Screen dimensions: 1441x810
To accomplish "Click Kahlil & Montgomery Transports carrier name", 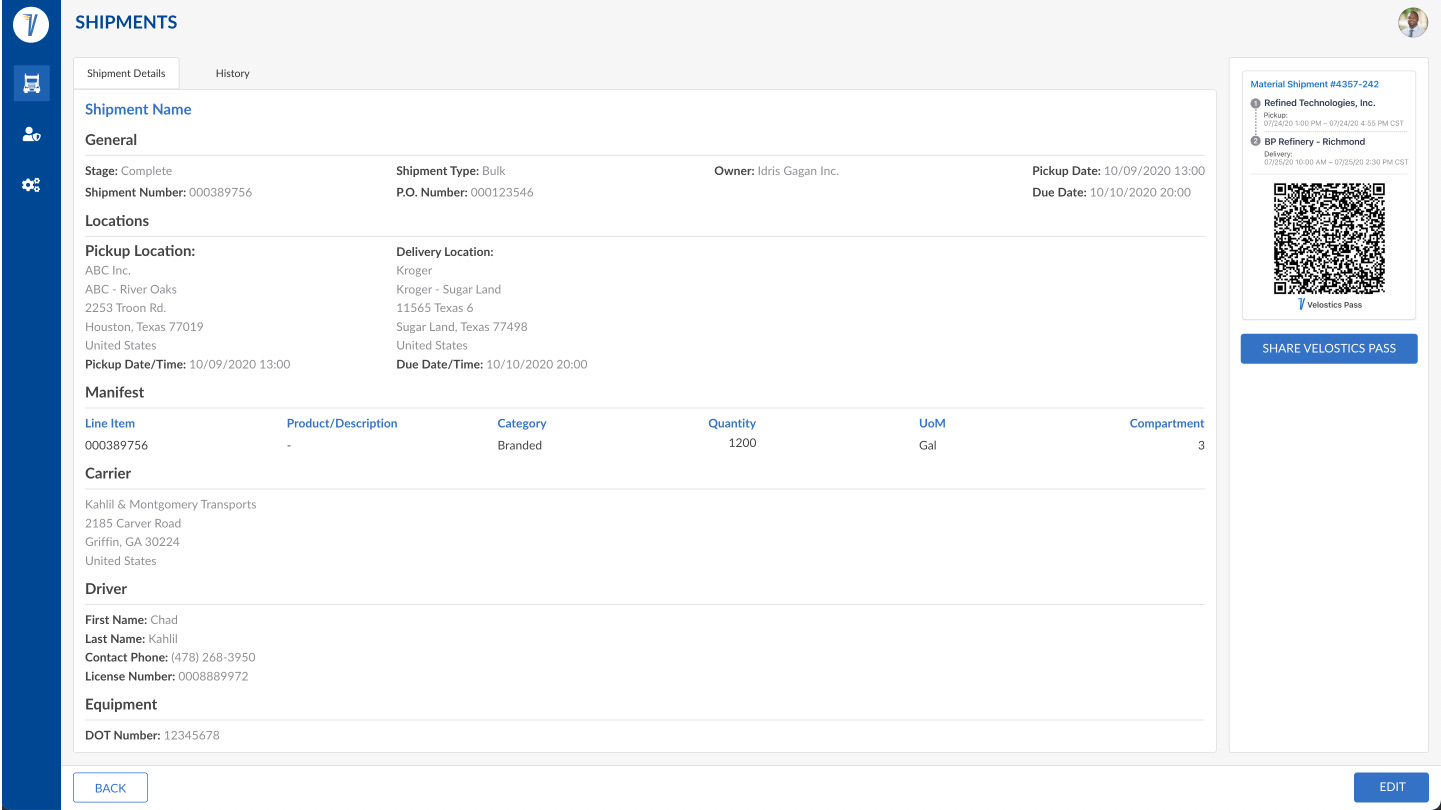I will [x=171, y=504].
